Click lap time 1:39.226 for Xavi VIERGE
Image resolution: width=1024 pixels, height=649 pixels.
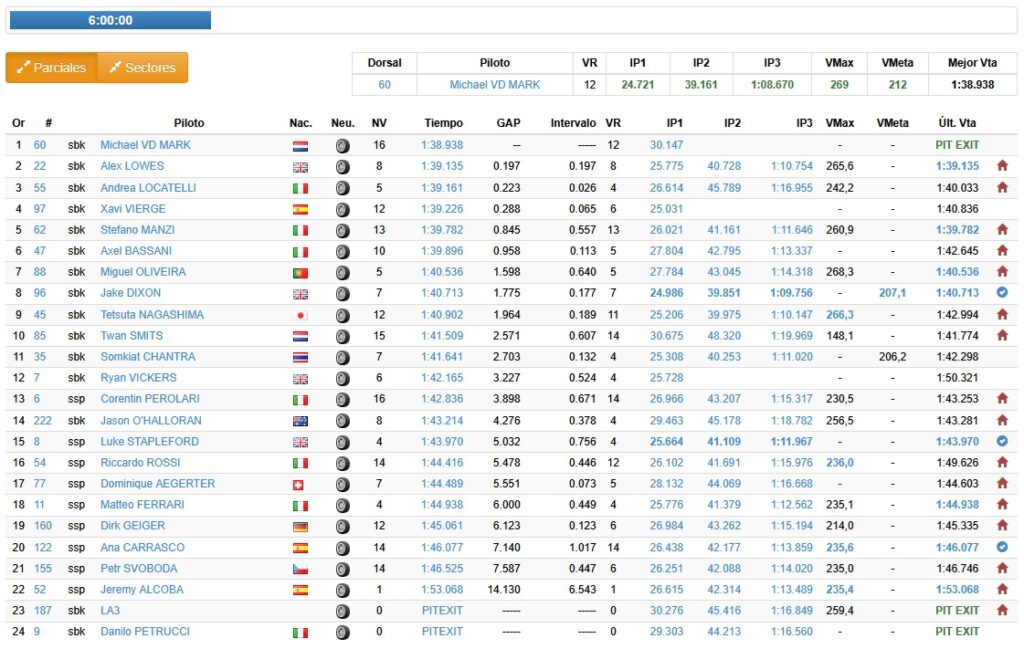442,209
